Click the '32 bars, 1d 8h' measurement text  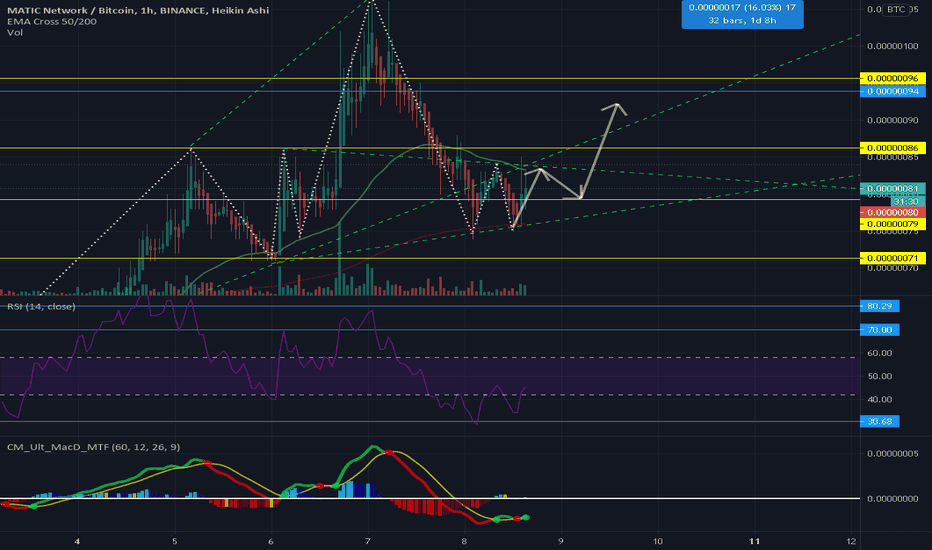[x=742, y=20]
